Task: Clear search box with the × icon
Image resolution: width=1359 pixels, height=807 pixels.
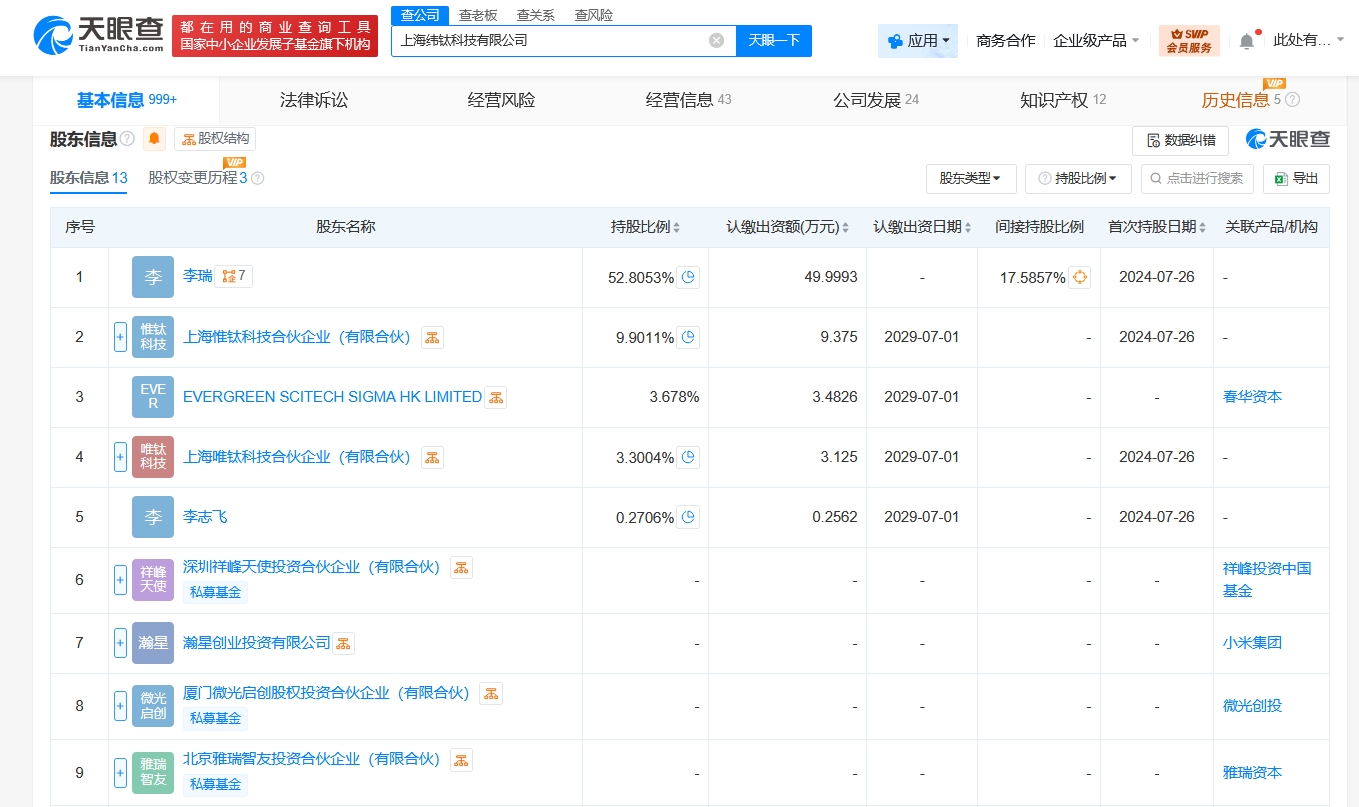Action: (x=716, y=39)
